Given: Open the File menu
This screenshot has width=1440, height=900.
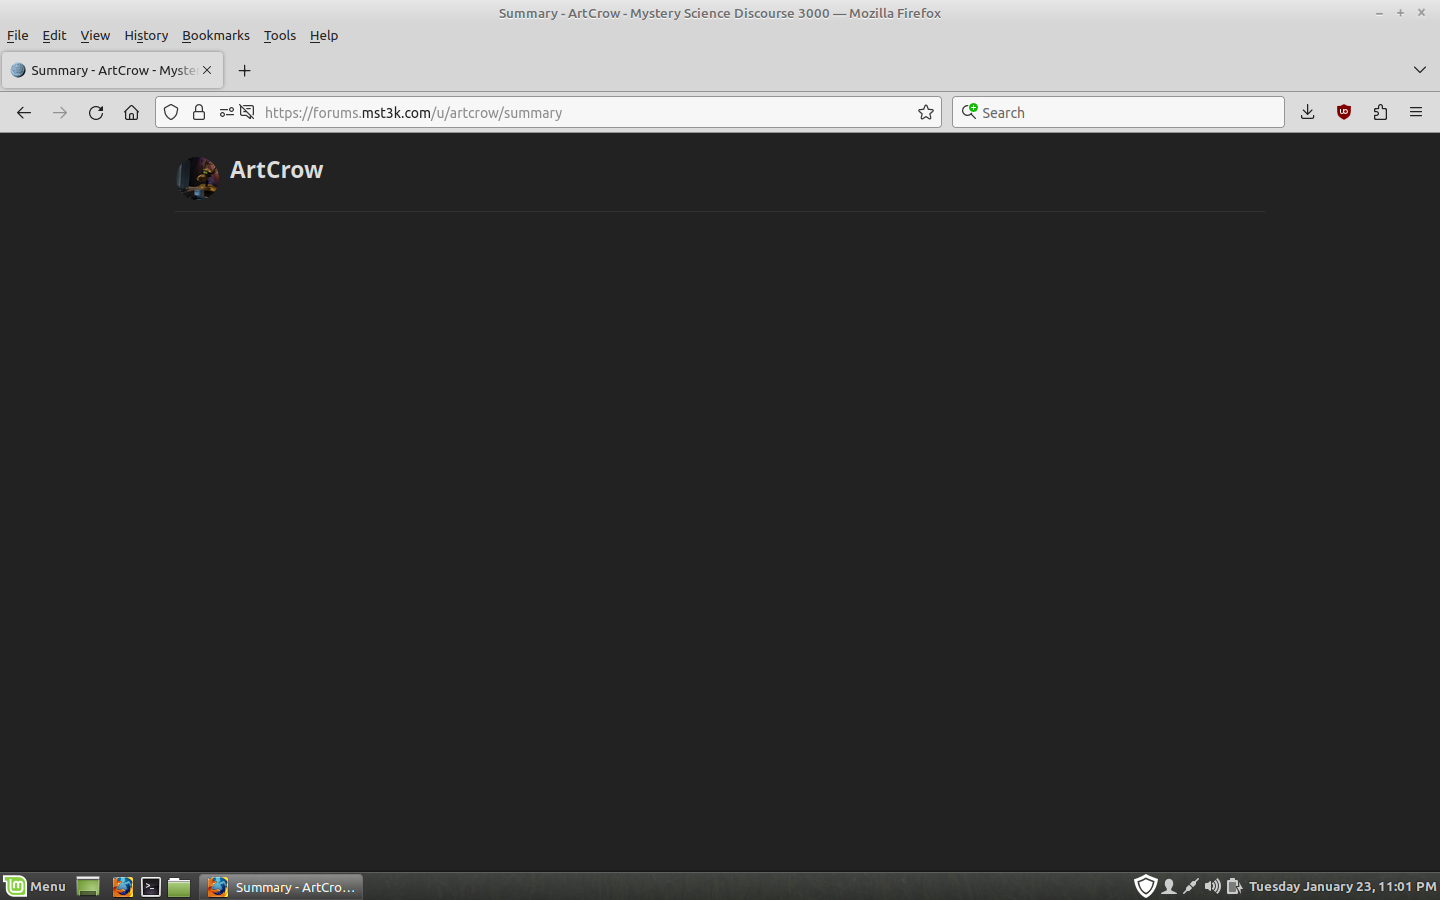Looking at the screenshot, I should [18, 35].
